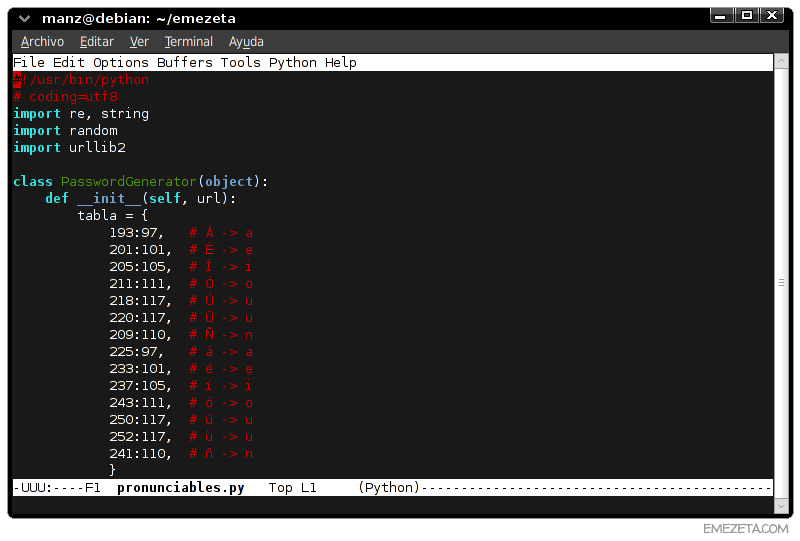Image resolution: width=800 pixels, height=541 pixels.
Task: Open Emacs Python menu
Action: coord(293,62)
